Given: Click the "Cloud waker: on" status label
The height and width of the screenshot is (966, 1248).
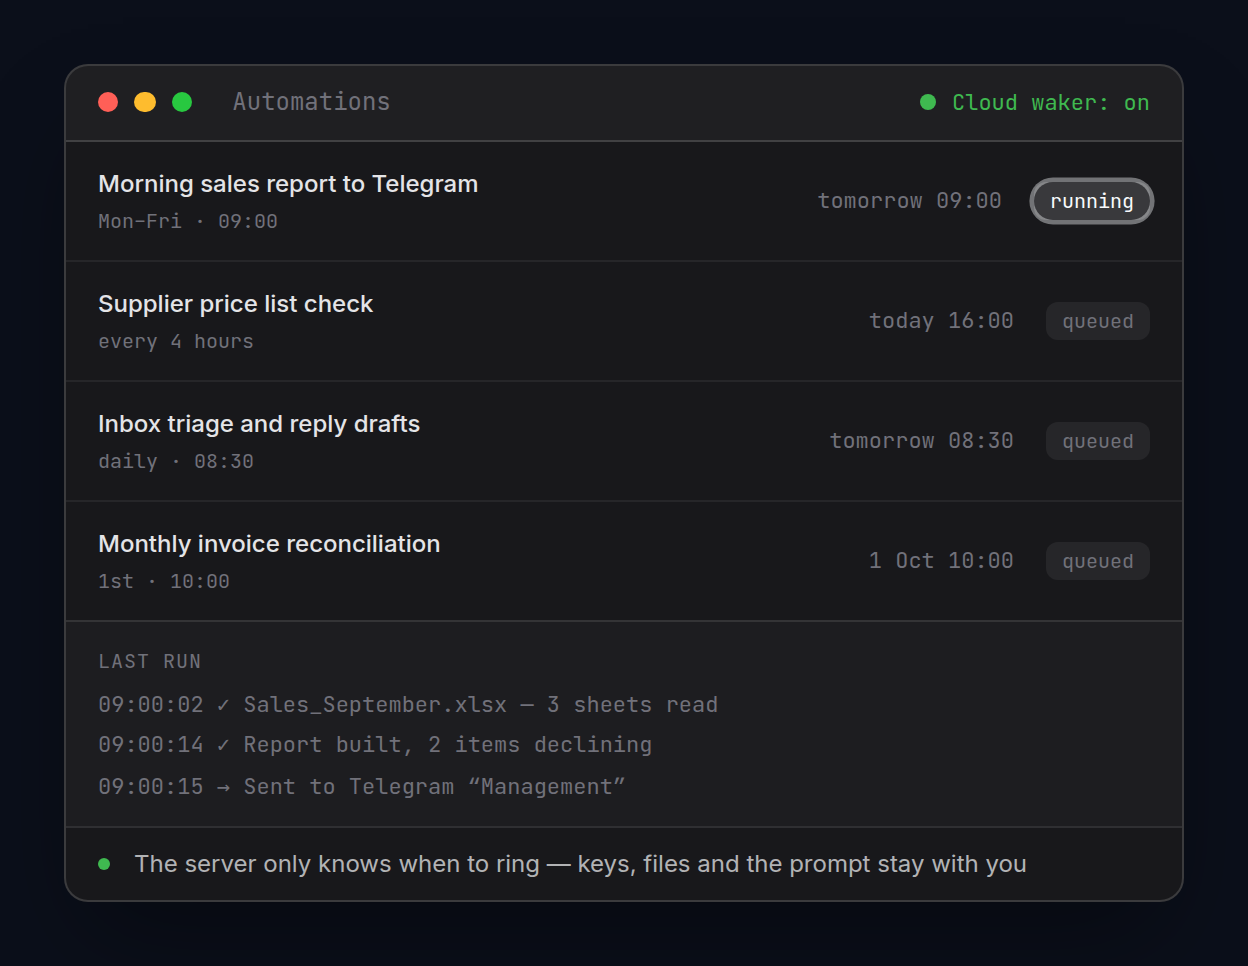Looking at the screenshot, I should point(1050,103).
